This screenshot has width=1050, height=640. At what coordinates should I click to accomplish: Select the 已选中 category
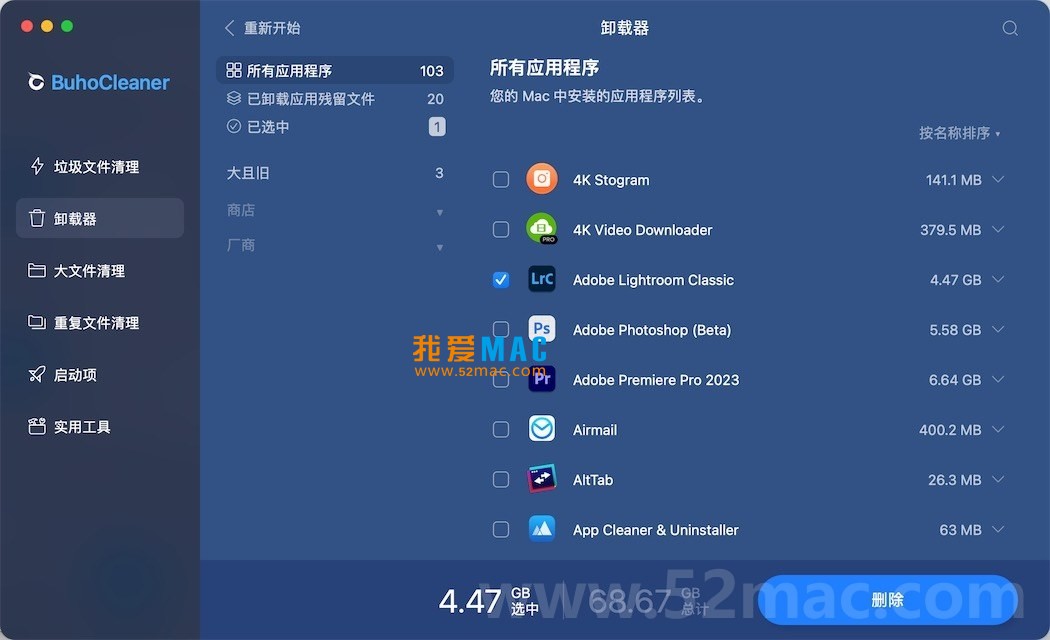[335, 127]
